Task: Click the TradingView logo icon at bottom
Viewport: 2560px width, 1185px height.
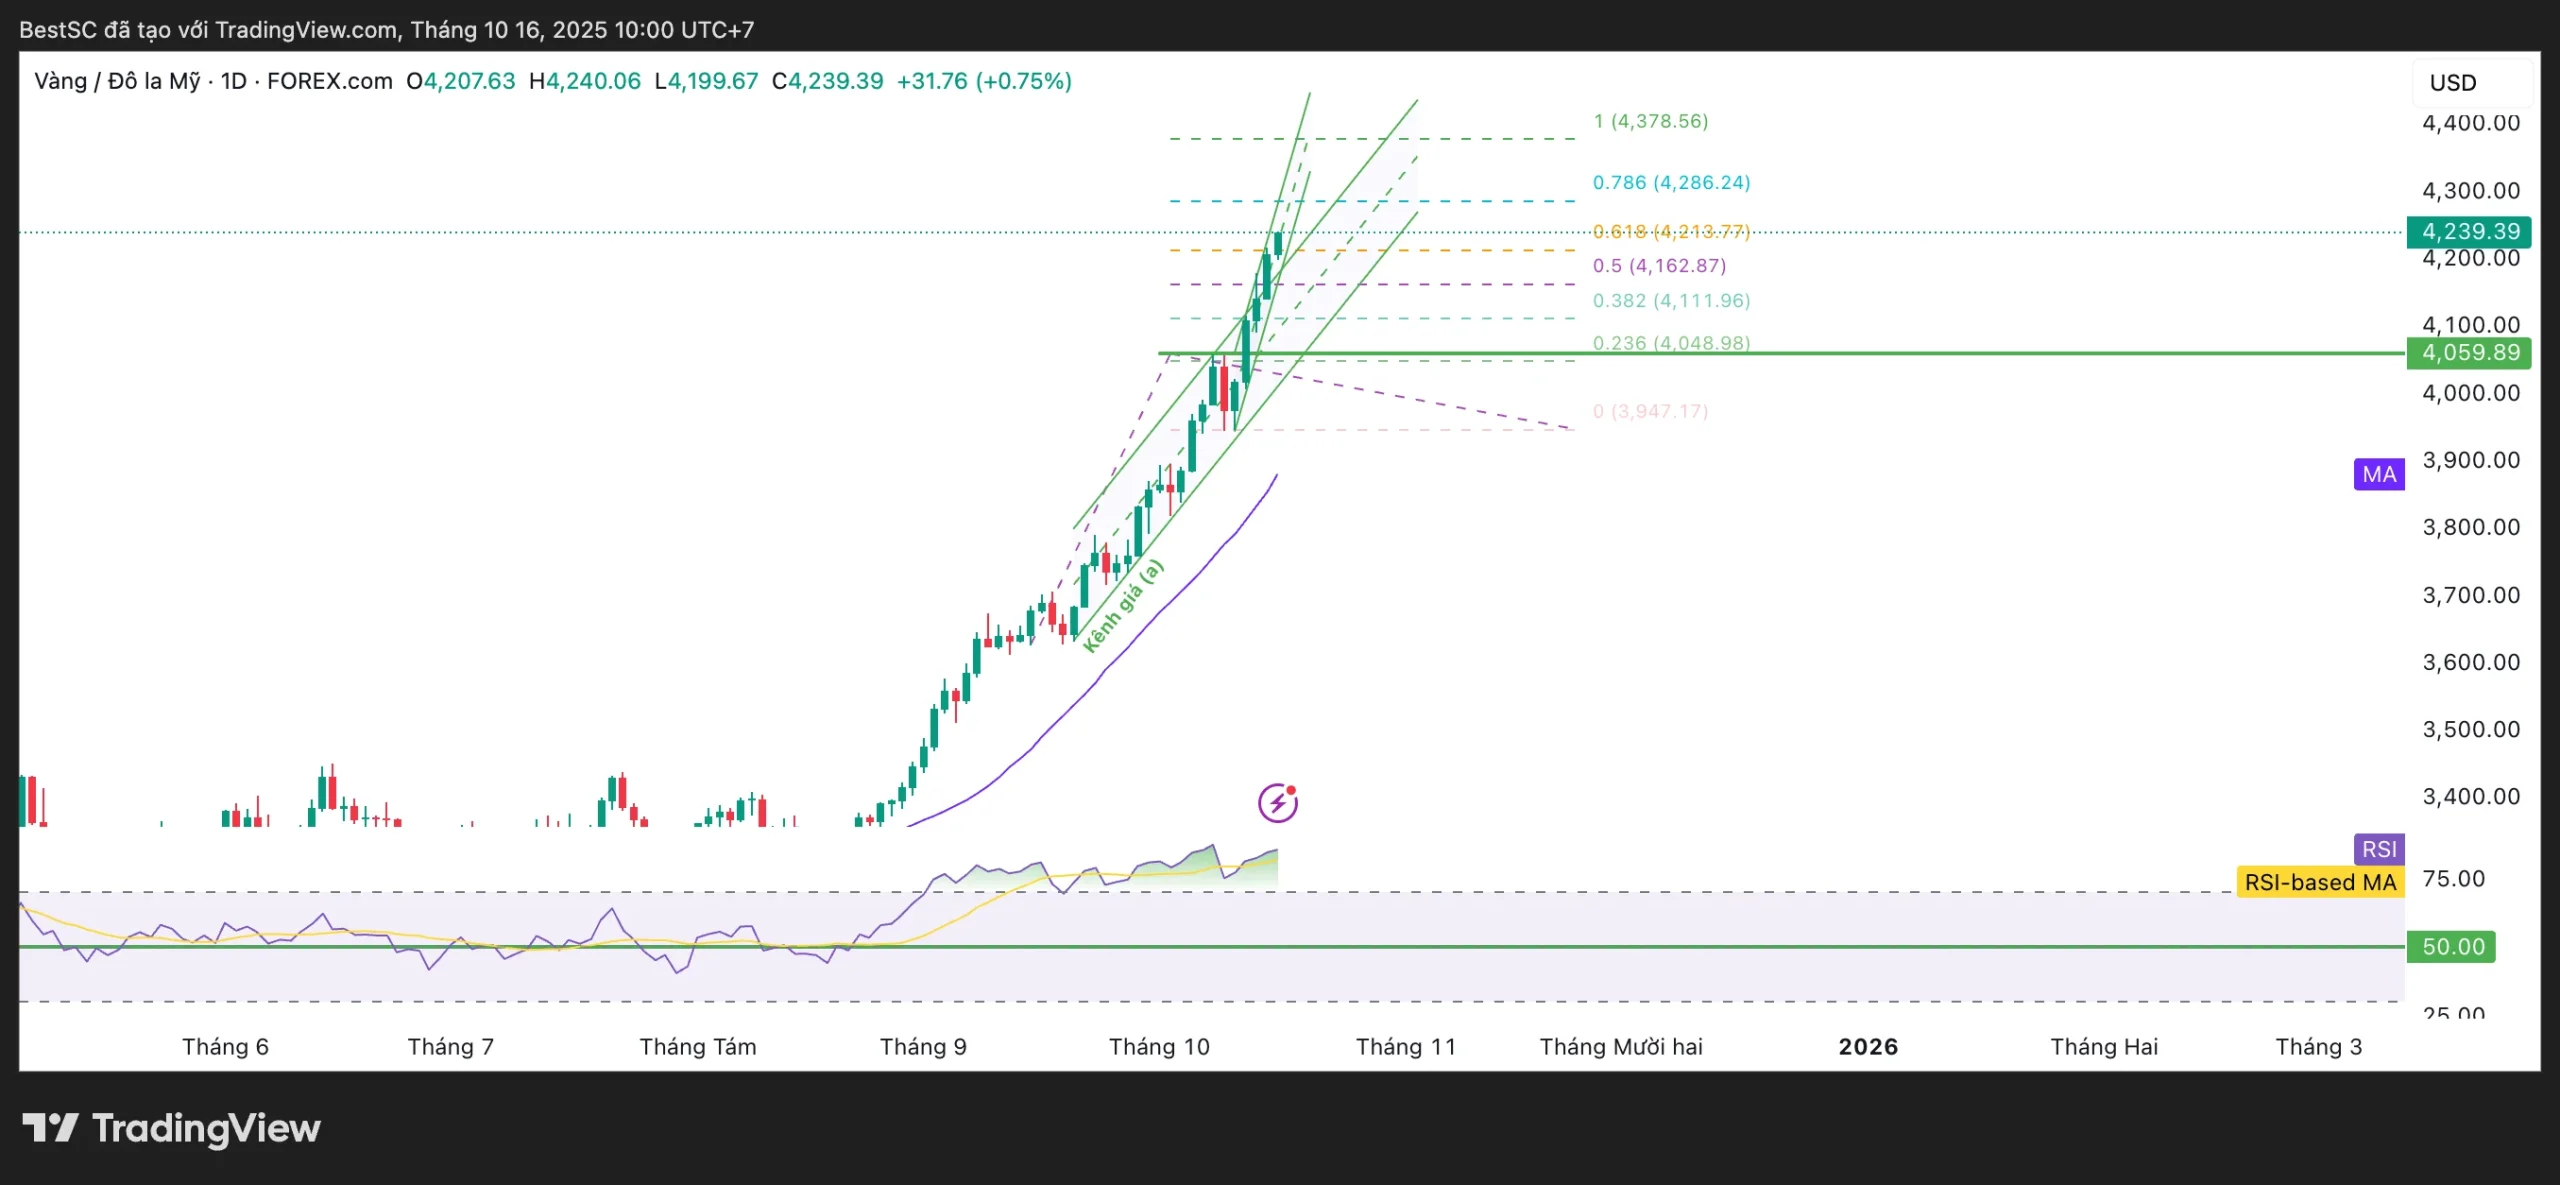Action: (50, 1128)
